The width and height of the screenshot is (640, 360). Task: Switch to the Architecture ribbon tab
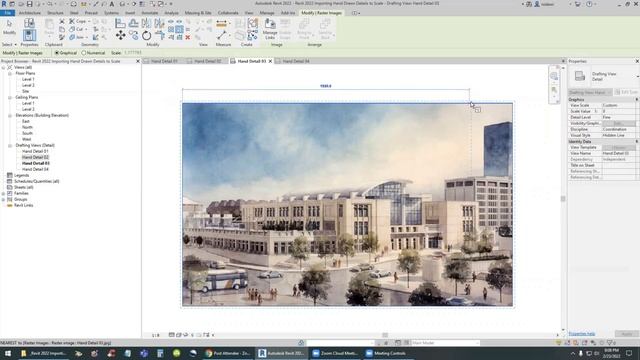pos(30,13)
